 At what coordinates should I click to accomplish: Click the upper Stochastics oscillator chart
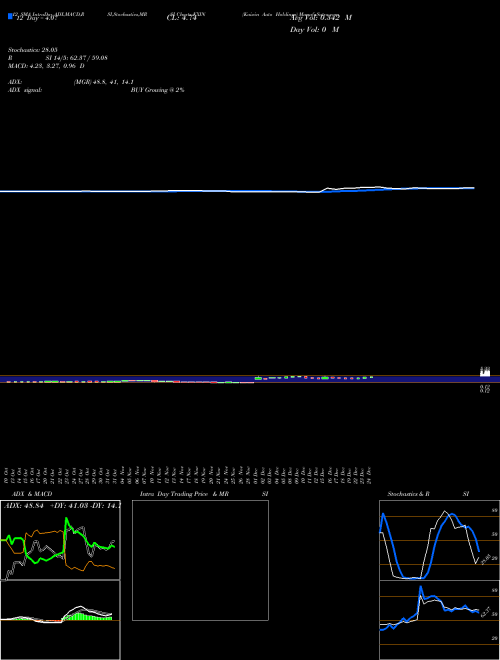439,540
